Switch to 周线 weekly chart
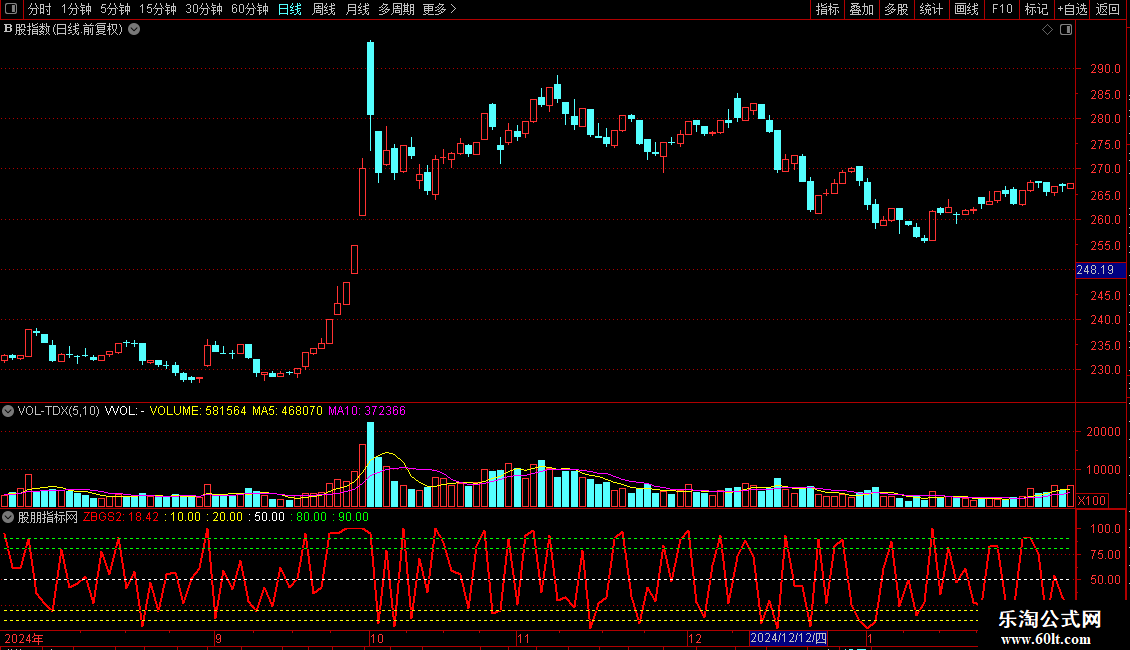Image resolution: width=1130 pixels, height=650 pixels. pyautogui.click(x=324, y=9)
